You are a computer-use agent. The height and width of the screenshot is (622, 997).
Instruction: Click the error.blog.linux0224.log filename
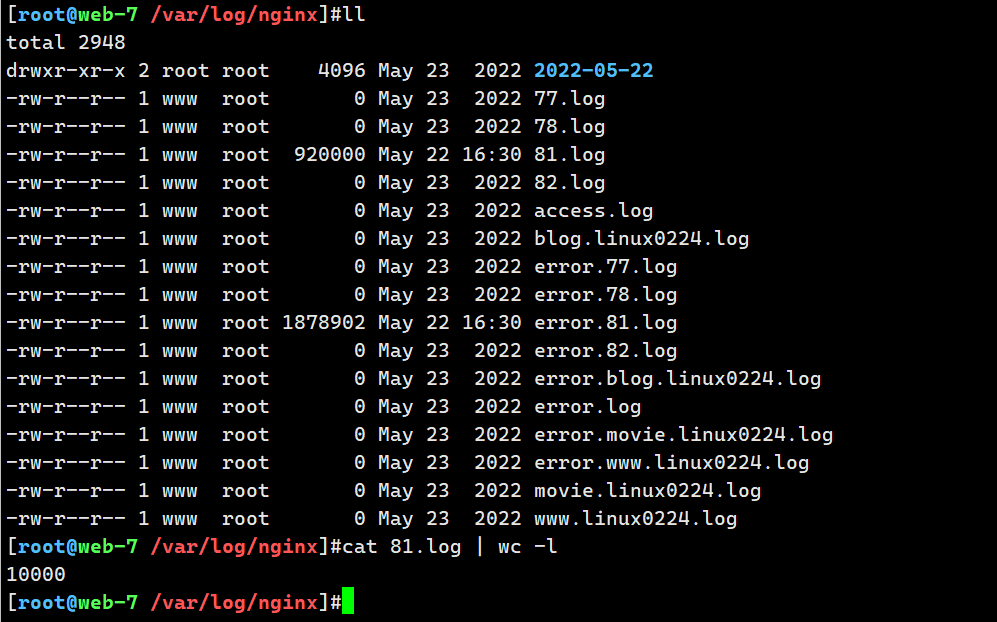(677, 379)
